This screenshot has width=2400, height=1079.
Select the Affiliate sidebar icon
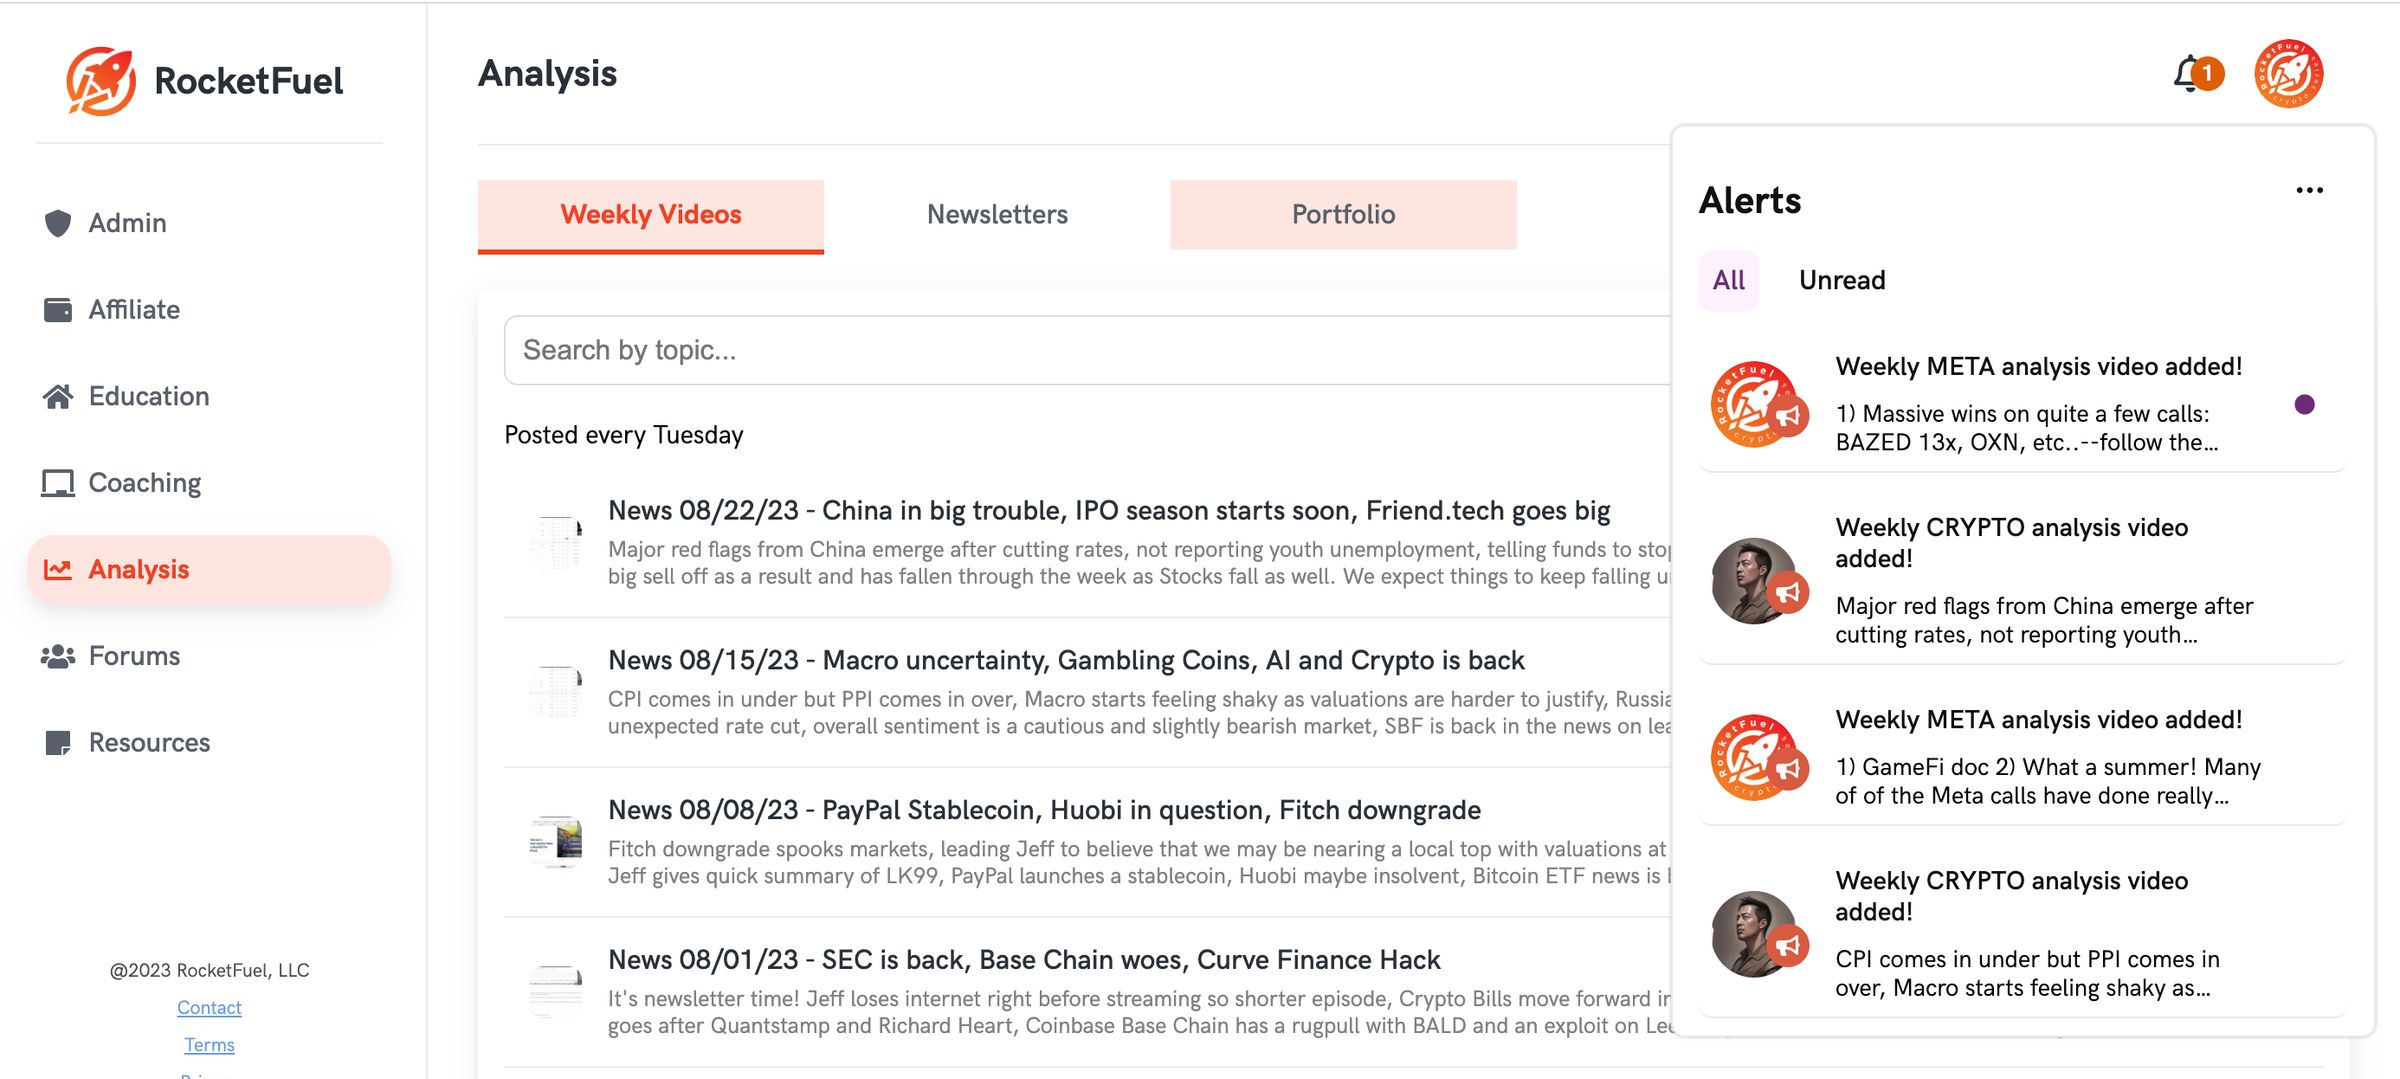point(57,308)
